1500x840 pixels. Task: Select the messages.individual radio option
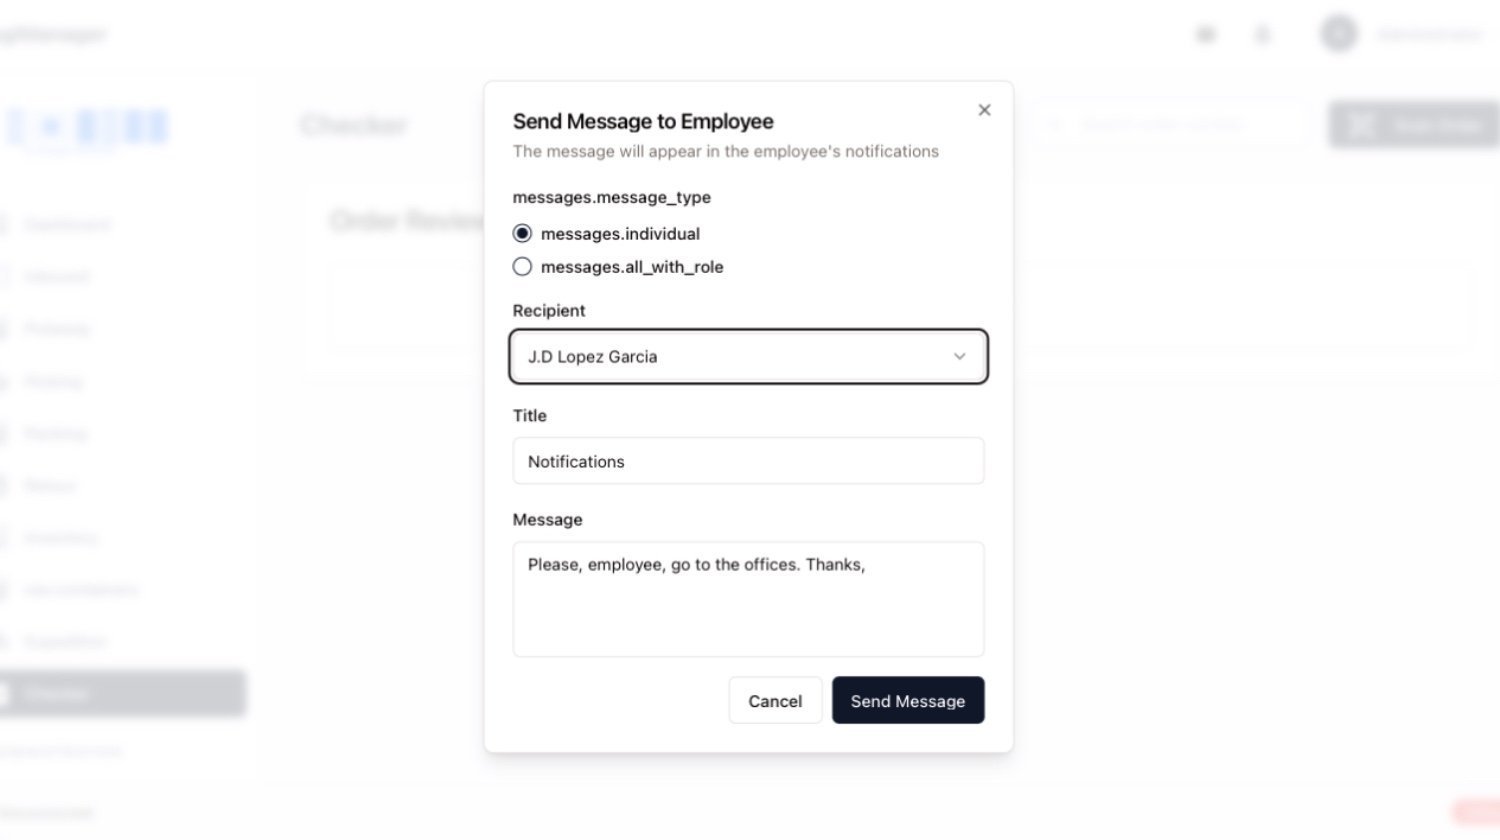click(522, 233)
